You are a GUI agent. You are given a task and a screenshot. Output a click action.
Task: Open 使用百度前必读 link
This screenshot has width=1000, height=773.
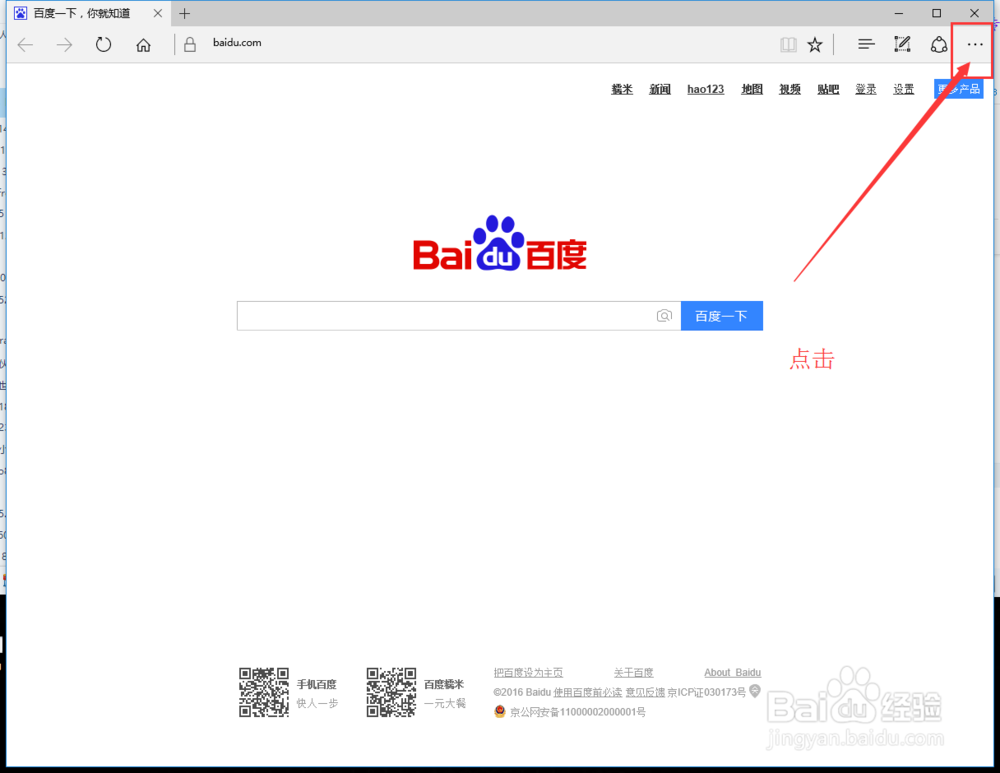[x=587, y=693]
